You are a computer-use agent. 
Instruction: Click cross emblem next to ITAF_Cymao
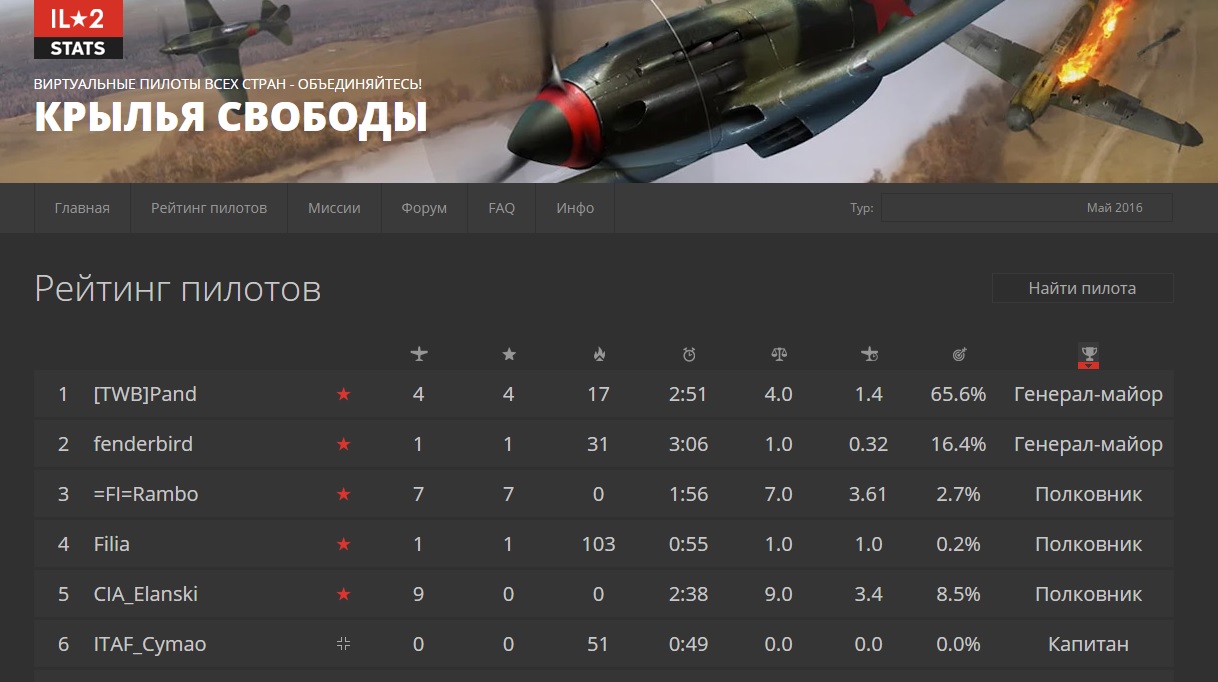344,644
